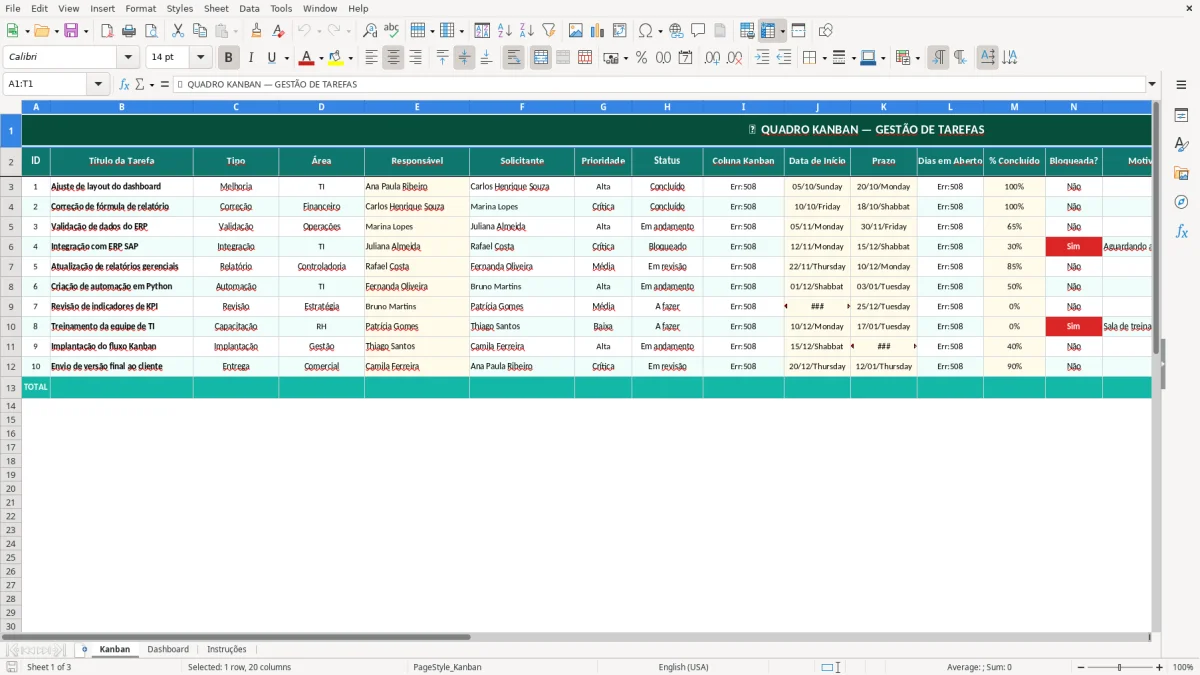Open the Underline style dropdown arrow
Viewport: 1200px width, 675px height.
(287, 58)
